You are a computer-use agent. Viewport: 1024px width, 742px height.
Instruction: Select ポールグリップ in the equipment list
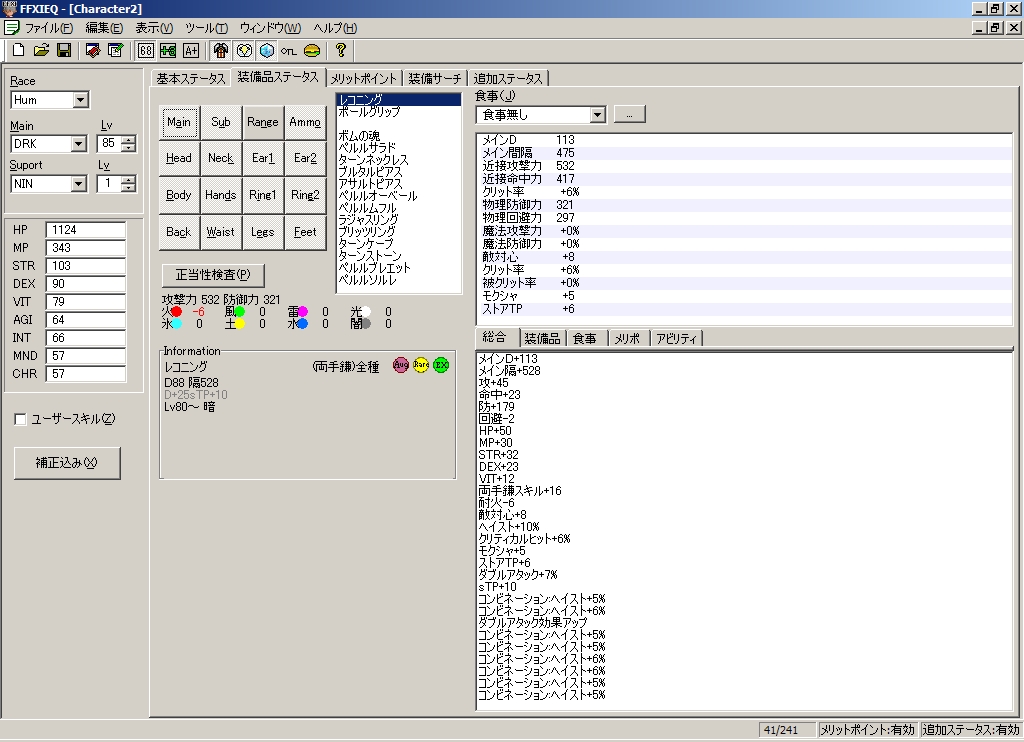(x=399, y=112)
